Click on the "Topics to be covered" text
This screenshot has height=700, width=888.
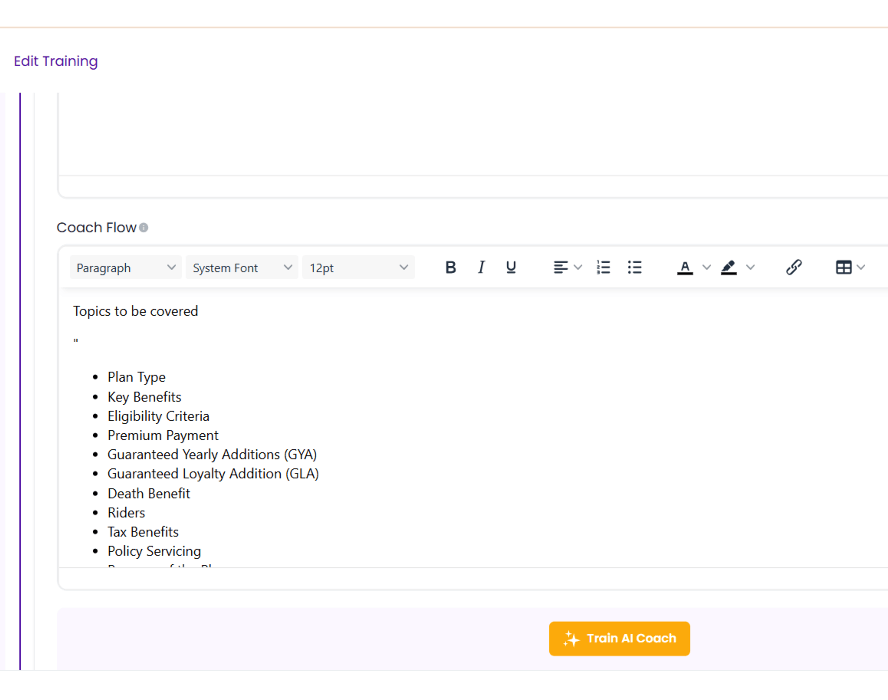[x=136, y=311]
